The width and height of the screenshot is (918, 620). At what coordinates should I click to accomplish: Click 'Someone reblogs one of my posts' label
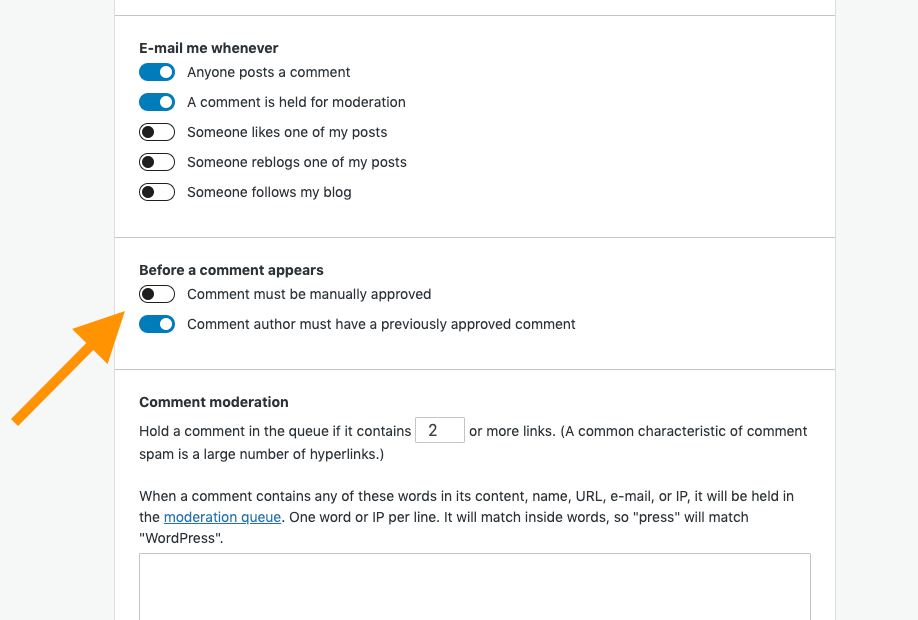[297, 162]
